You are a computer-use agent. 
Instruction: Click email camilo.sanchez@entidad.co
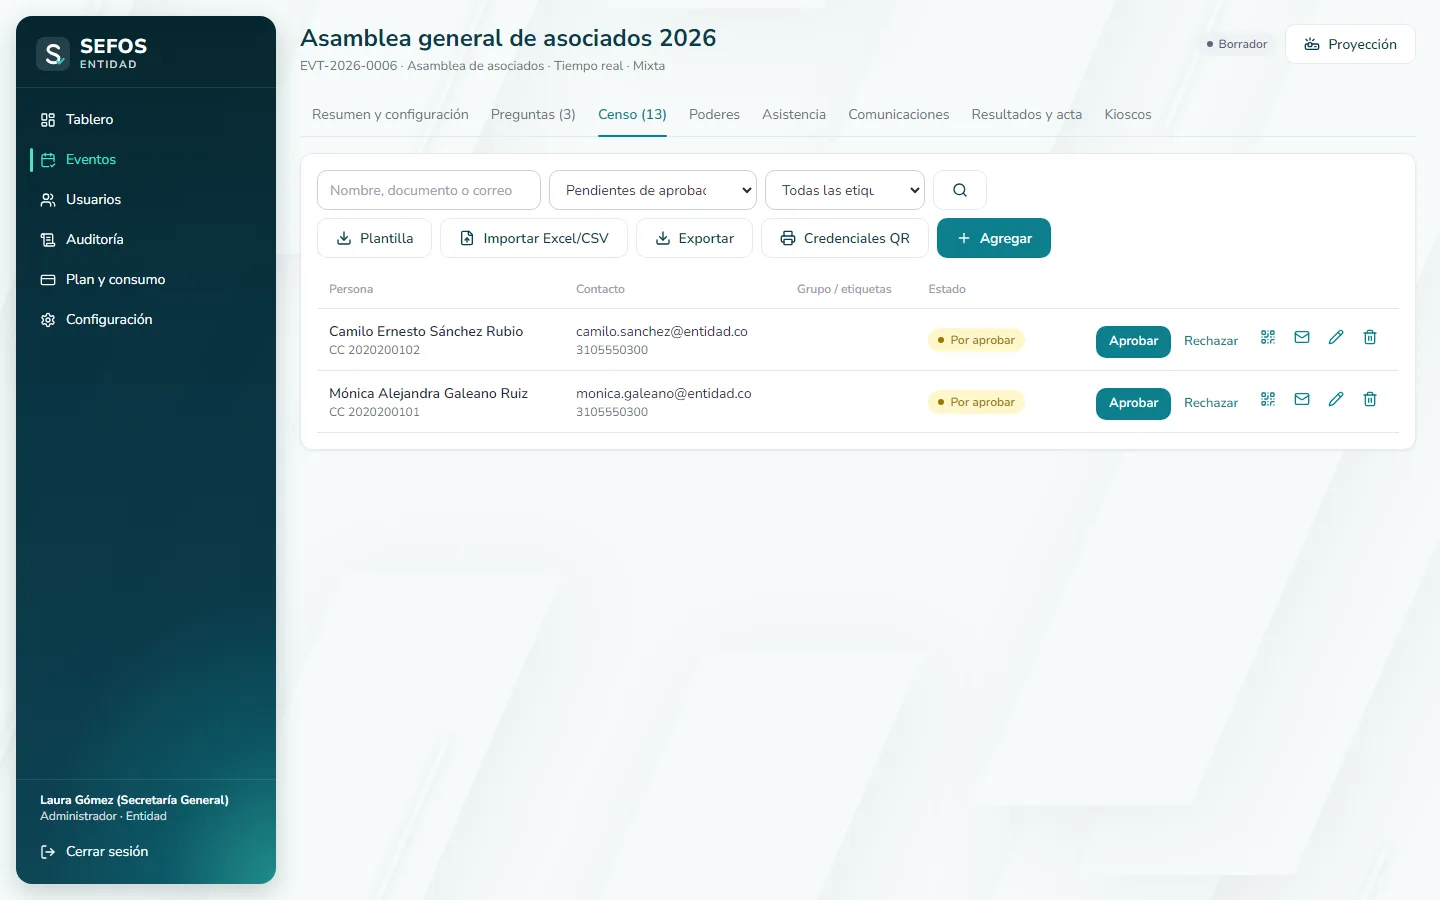662,332
